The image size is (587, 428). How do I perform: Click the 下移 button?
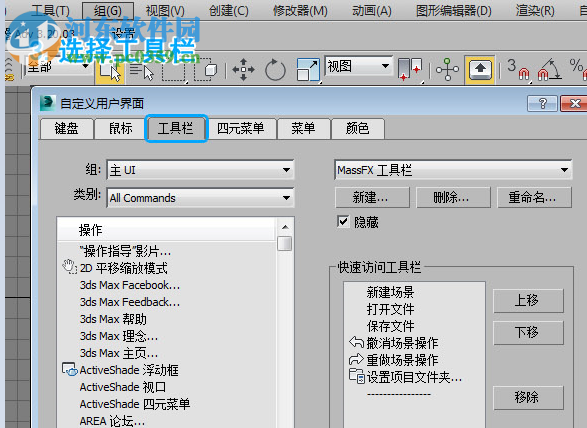528,333
